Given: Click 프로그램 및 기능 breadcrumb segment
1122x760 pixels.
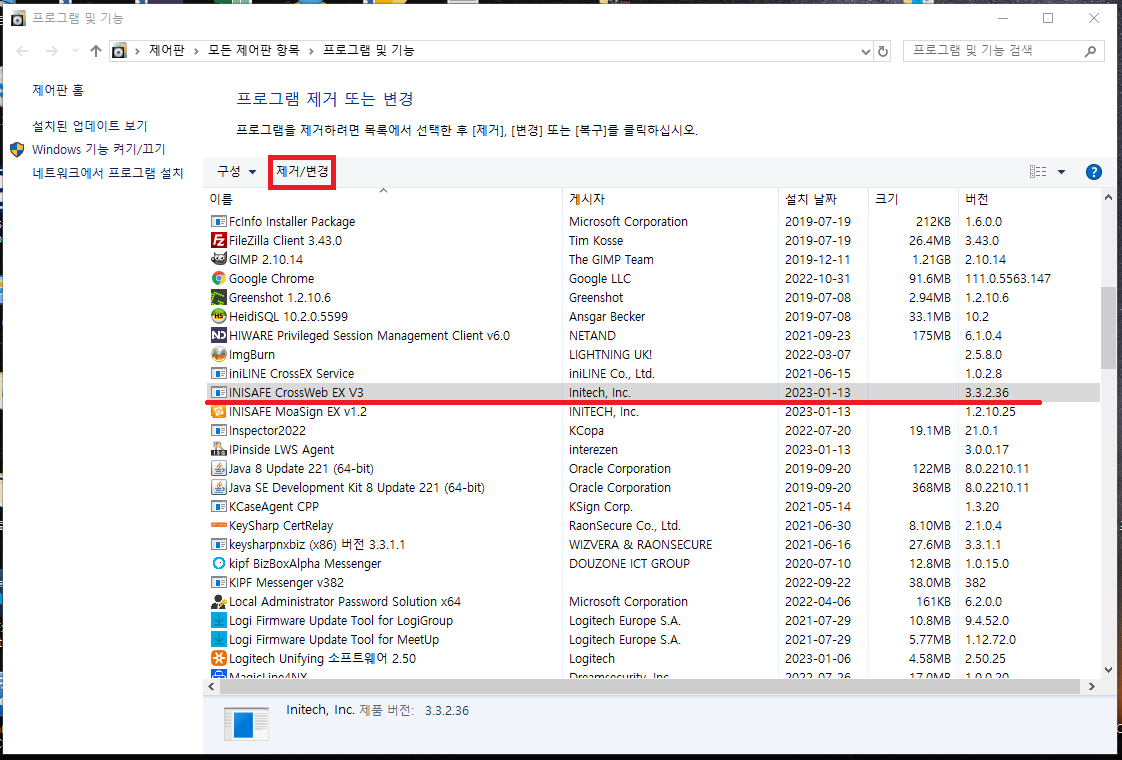Looking at the screenshot, I should click(369, 51).
